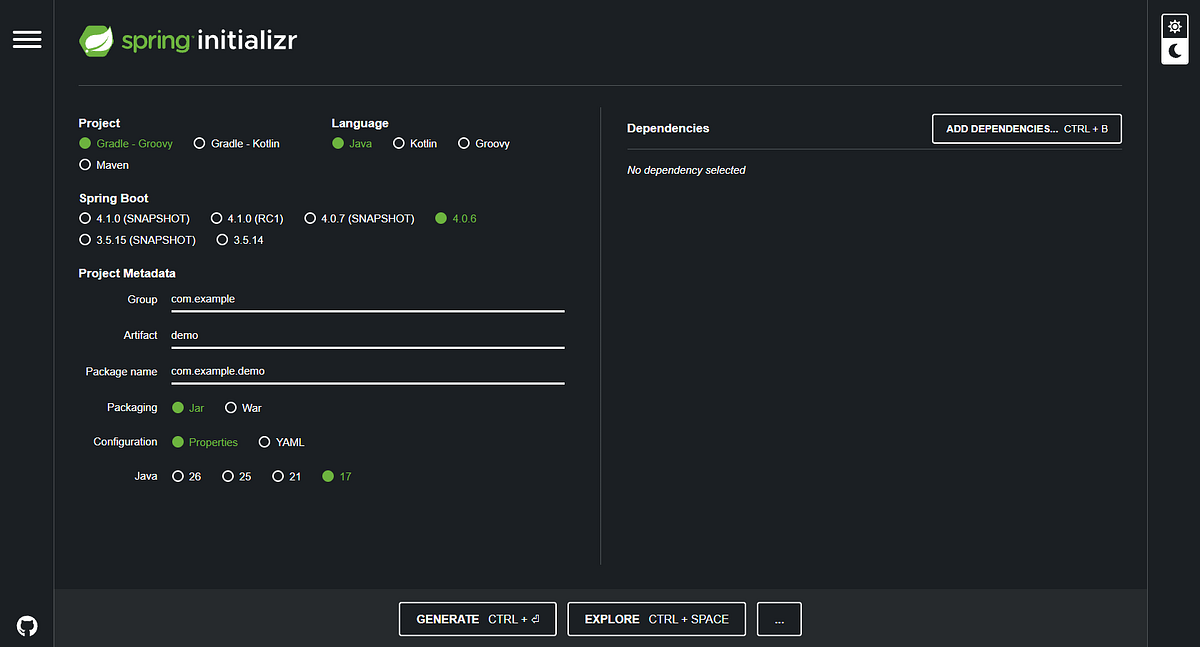The height and width of the screenshot is (647, 1200).
Task: Select Java version 26
Action: click(x=187, y=476)
